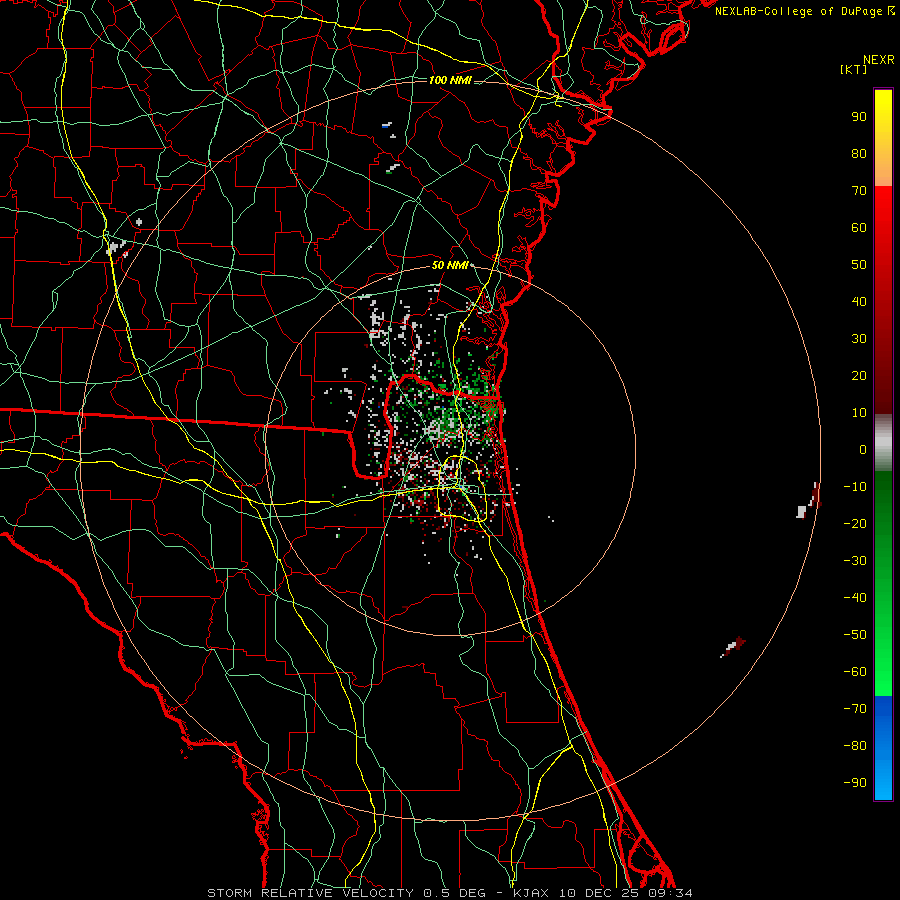Click the -80 knot scale label

855,746
